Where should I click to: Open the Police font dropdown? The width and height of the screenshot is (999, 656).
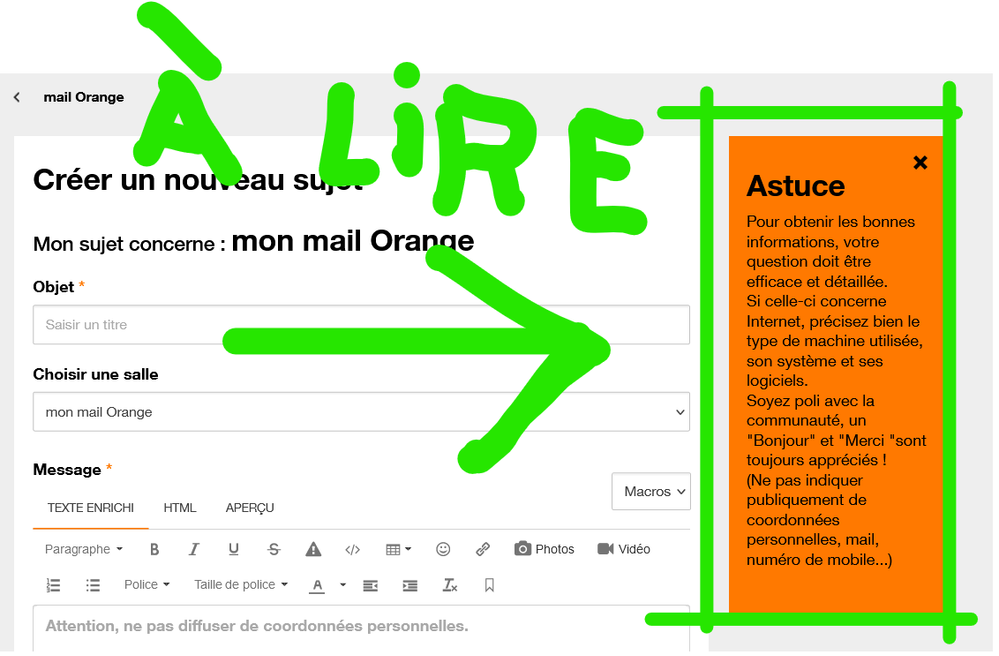[147, 586]
